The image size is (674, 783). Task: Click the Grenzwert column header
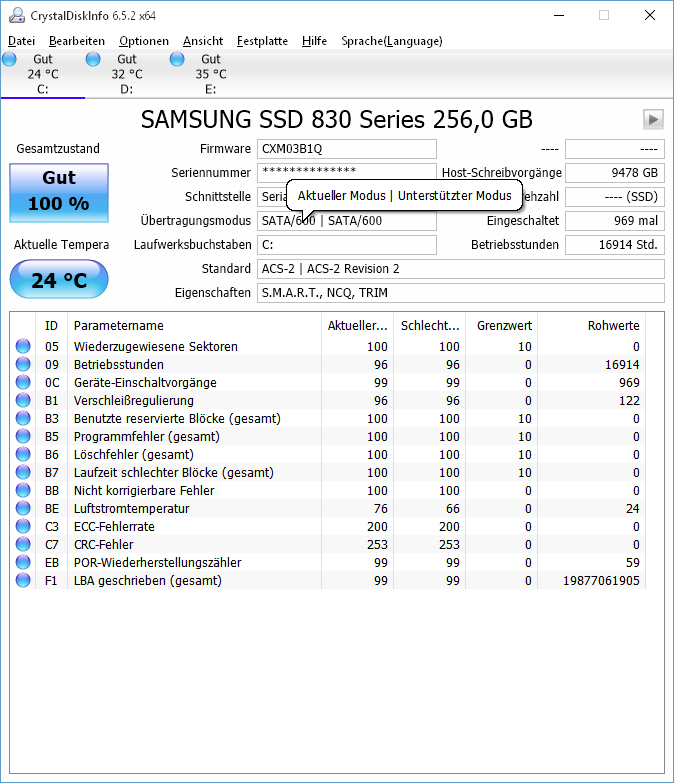502,326
